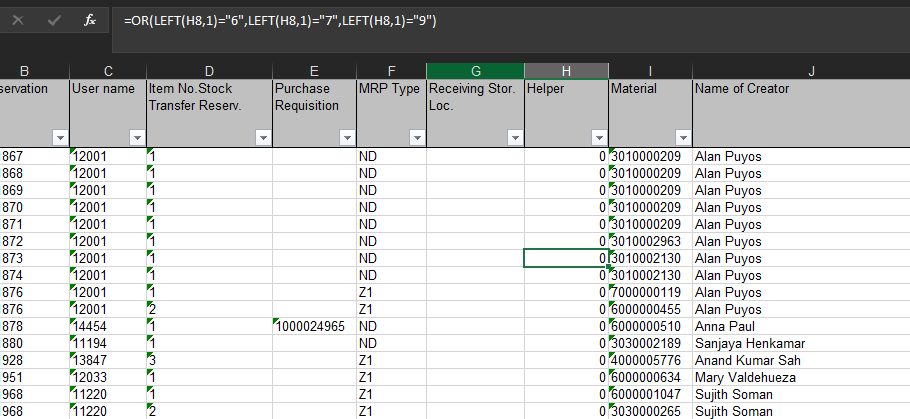910x419 pixels.
Task: Select column I header
Action: [650, 71]
